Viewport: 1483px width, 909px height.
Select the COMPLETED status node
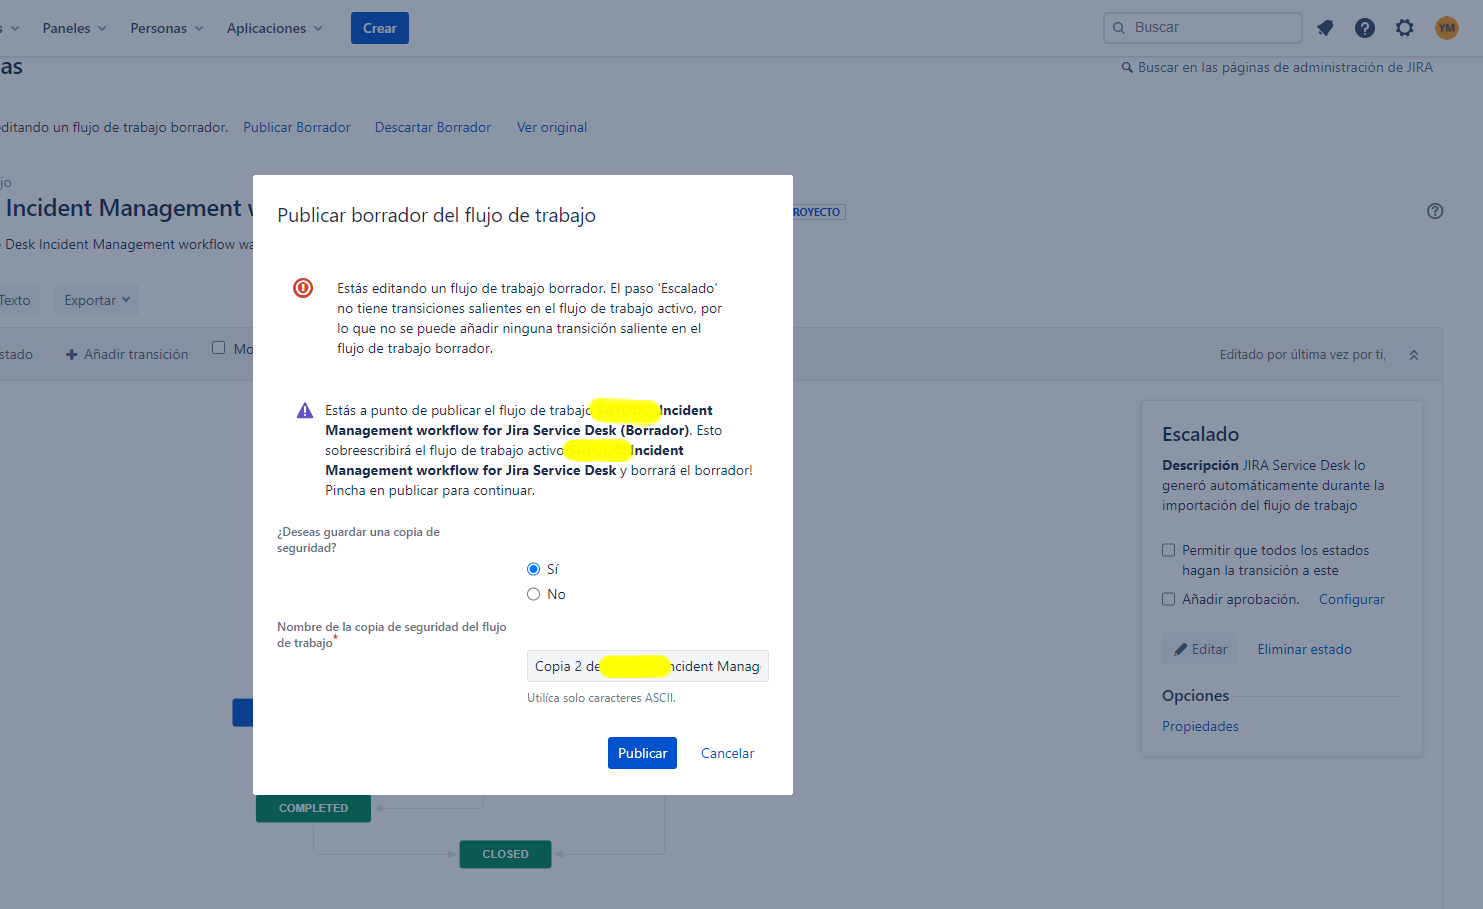[313, 808]
